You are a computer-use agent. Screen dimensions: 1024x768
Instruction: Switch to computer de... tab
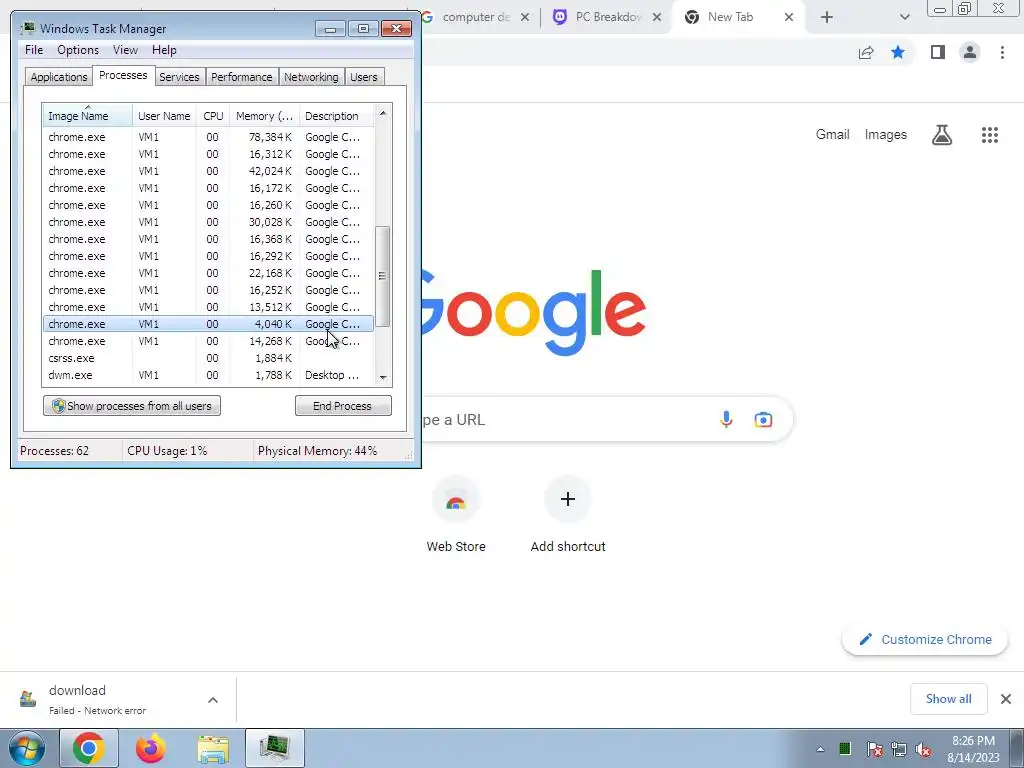tap(475, 17)
